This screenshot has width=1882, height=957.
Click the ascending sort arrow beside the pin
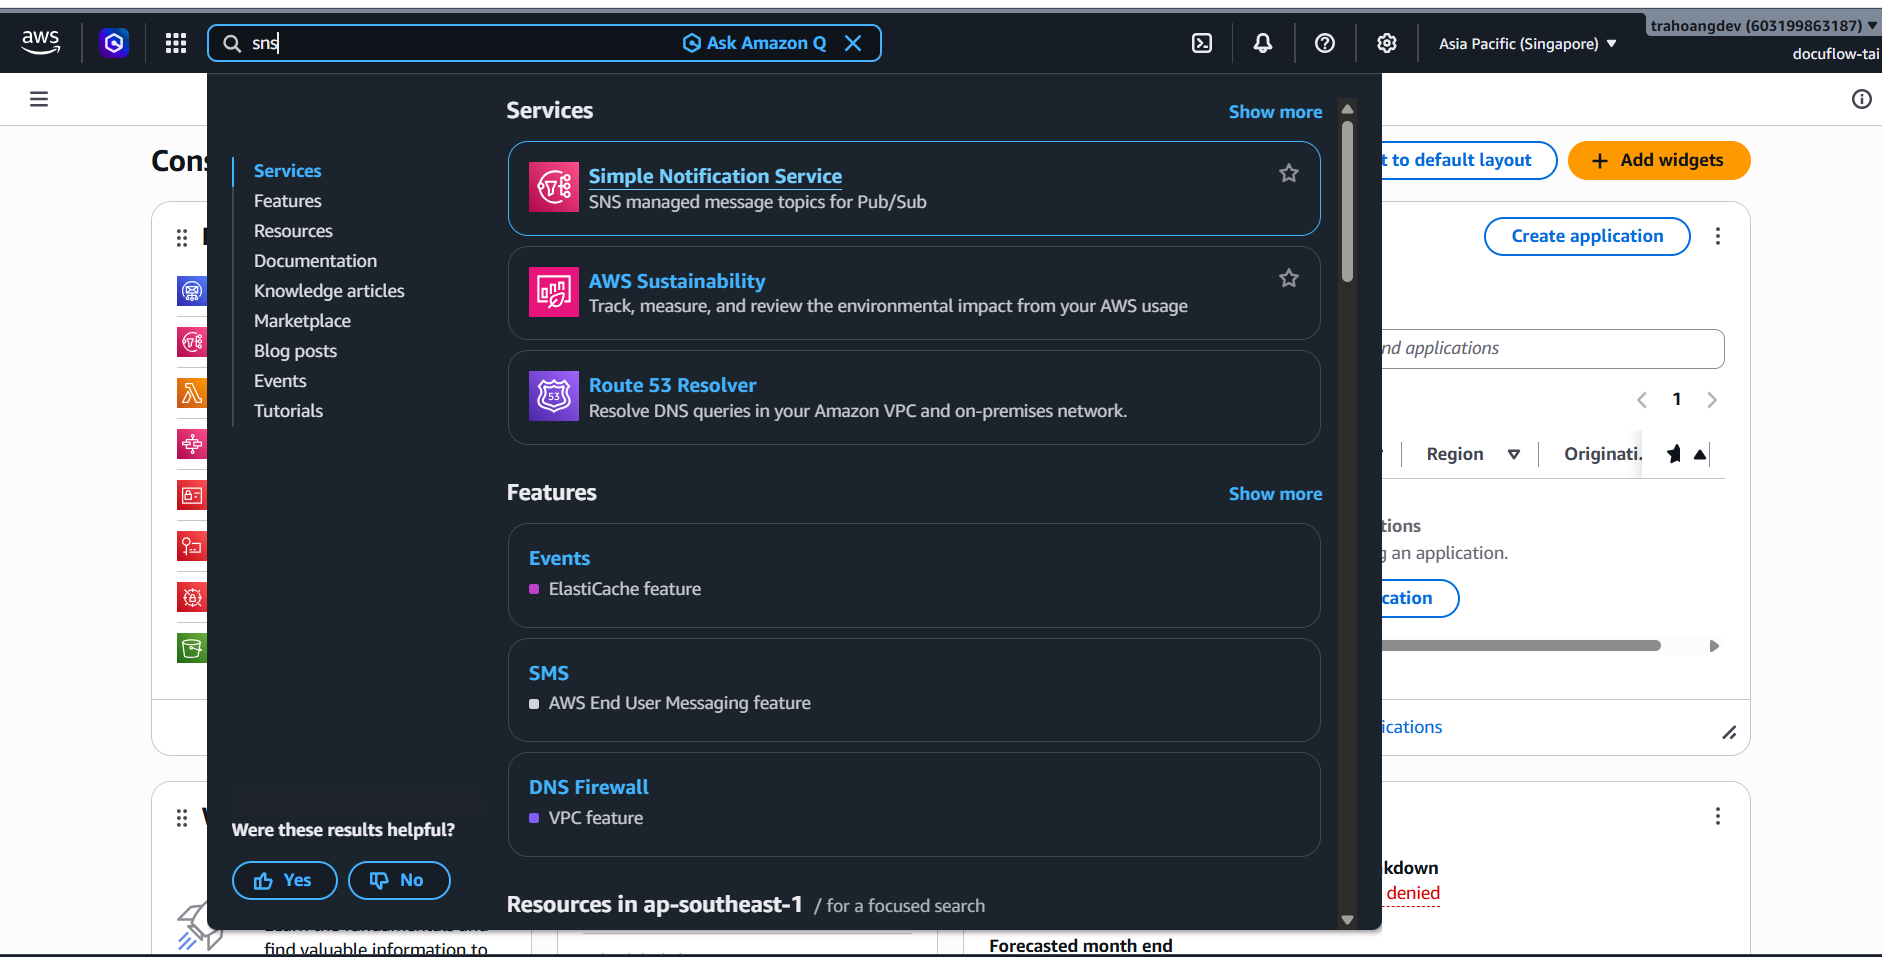pos(1700,455)
